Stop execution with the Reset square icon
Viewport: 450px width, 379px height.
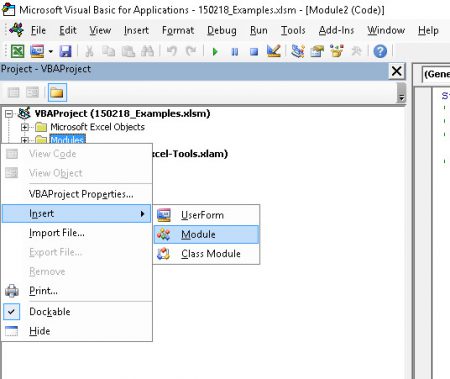point(254,51)
